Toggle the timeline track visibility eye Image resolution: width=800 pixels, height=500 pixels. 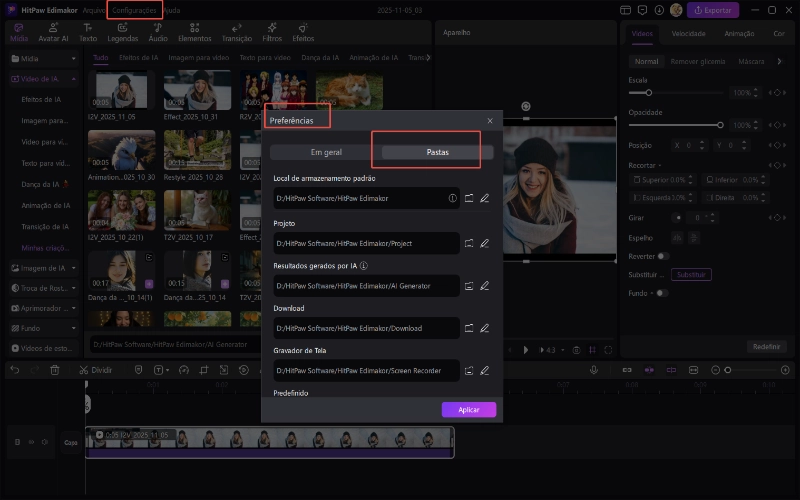pos(32,442)
